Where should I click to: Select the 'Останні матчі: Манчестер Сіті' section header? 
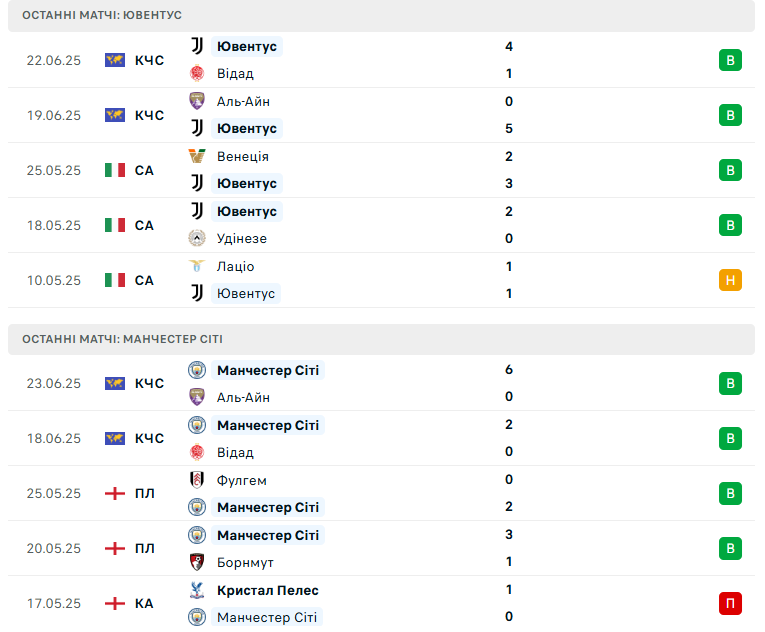(x=382, y=339)
